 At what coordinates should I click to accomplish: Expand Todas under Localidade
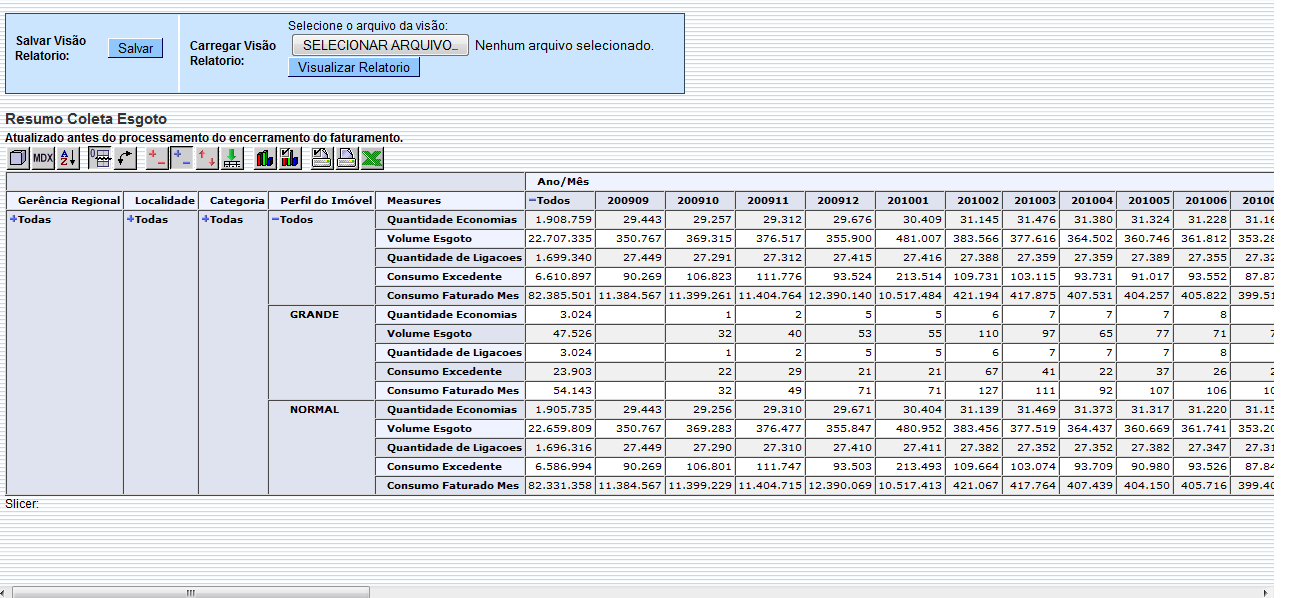132,219
